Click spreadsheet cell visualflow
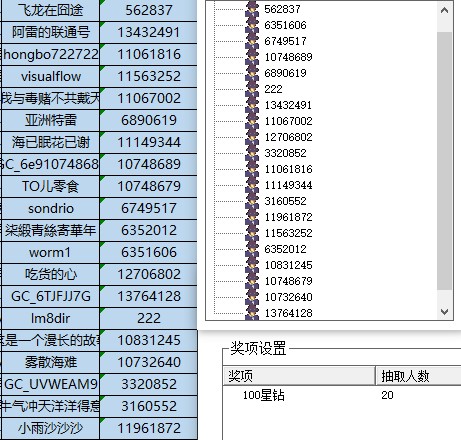Screen dimensions: 461x440 (50, 76)
